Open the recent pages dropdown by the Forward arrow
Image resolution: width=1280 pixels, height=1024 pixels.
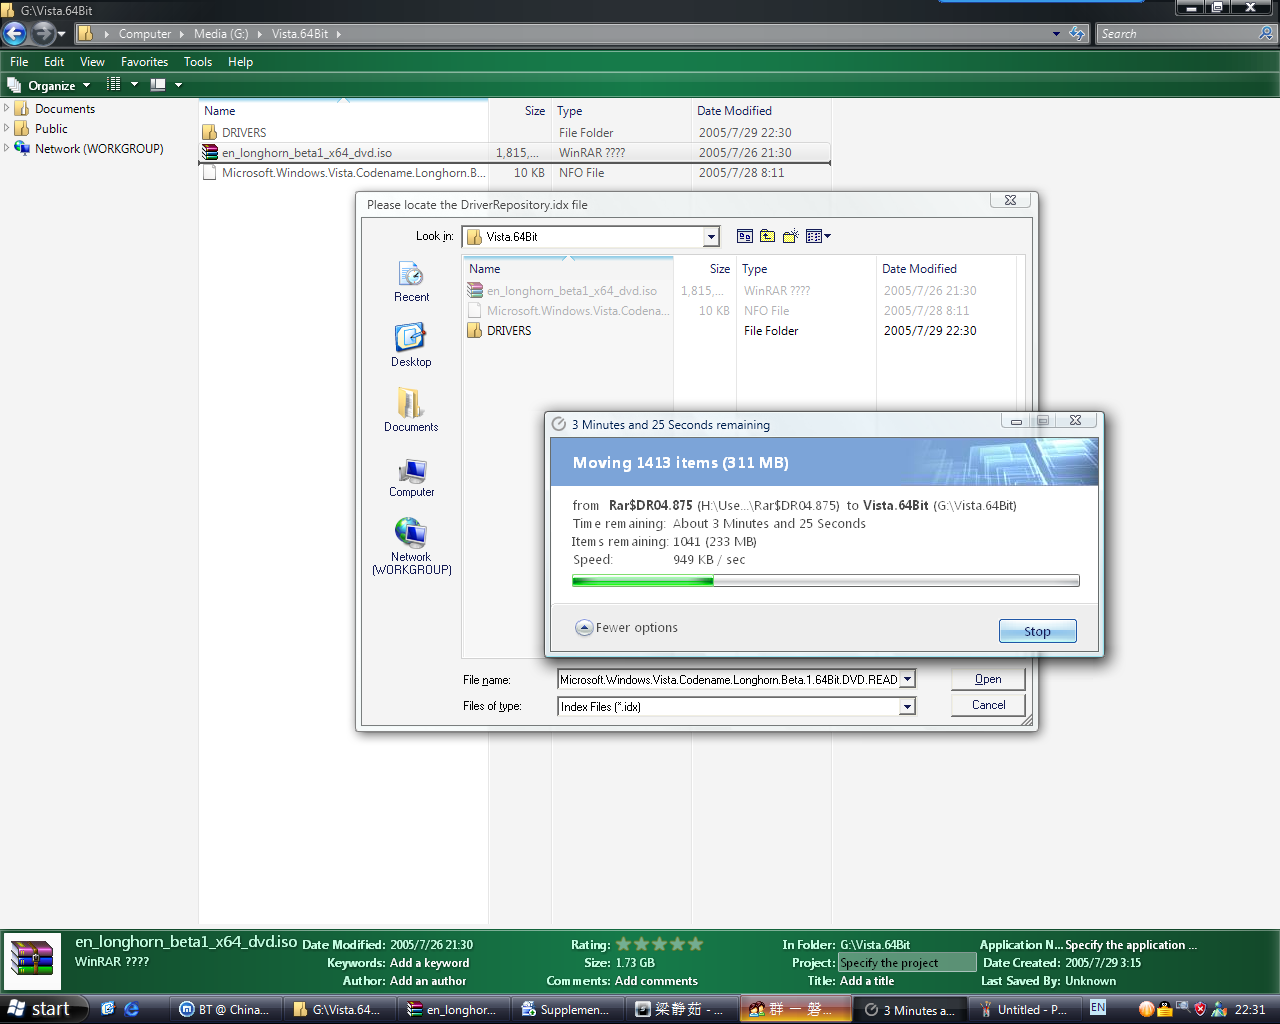[x=62, y=34]
